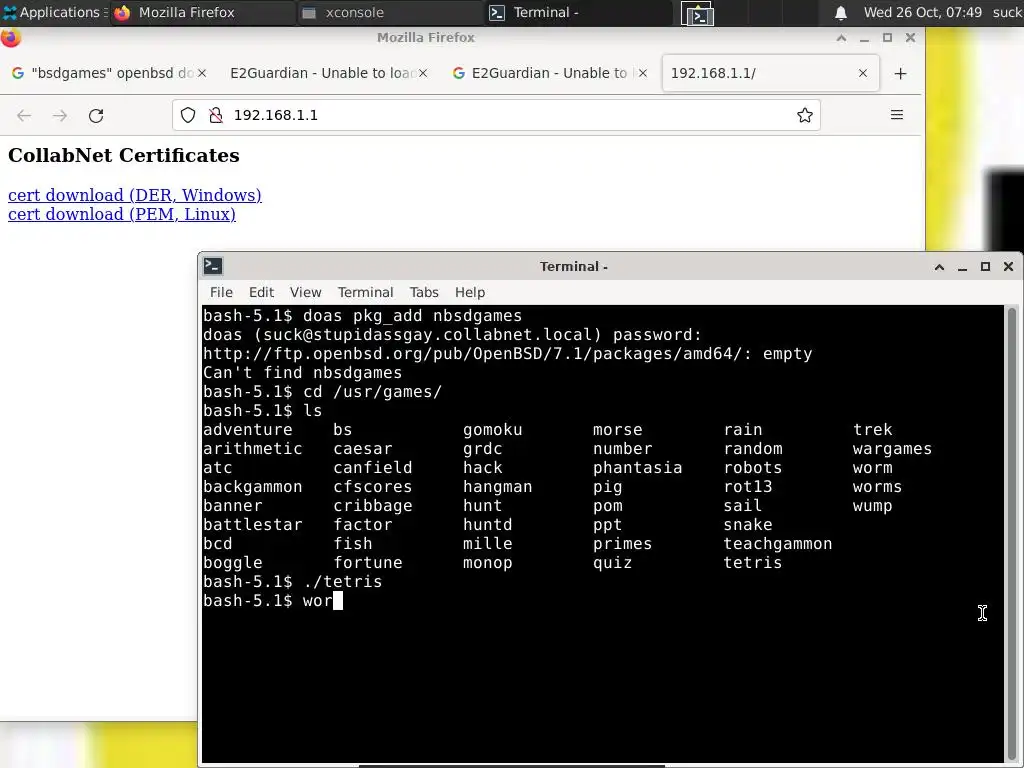
Task: Click "cribbage" in the listing
Action: pyautogui.click(x=373, y=505)
